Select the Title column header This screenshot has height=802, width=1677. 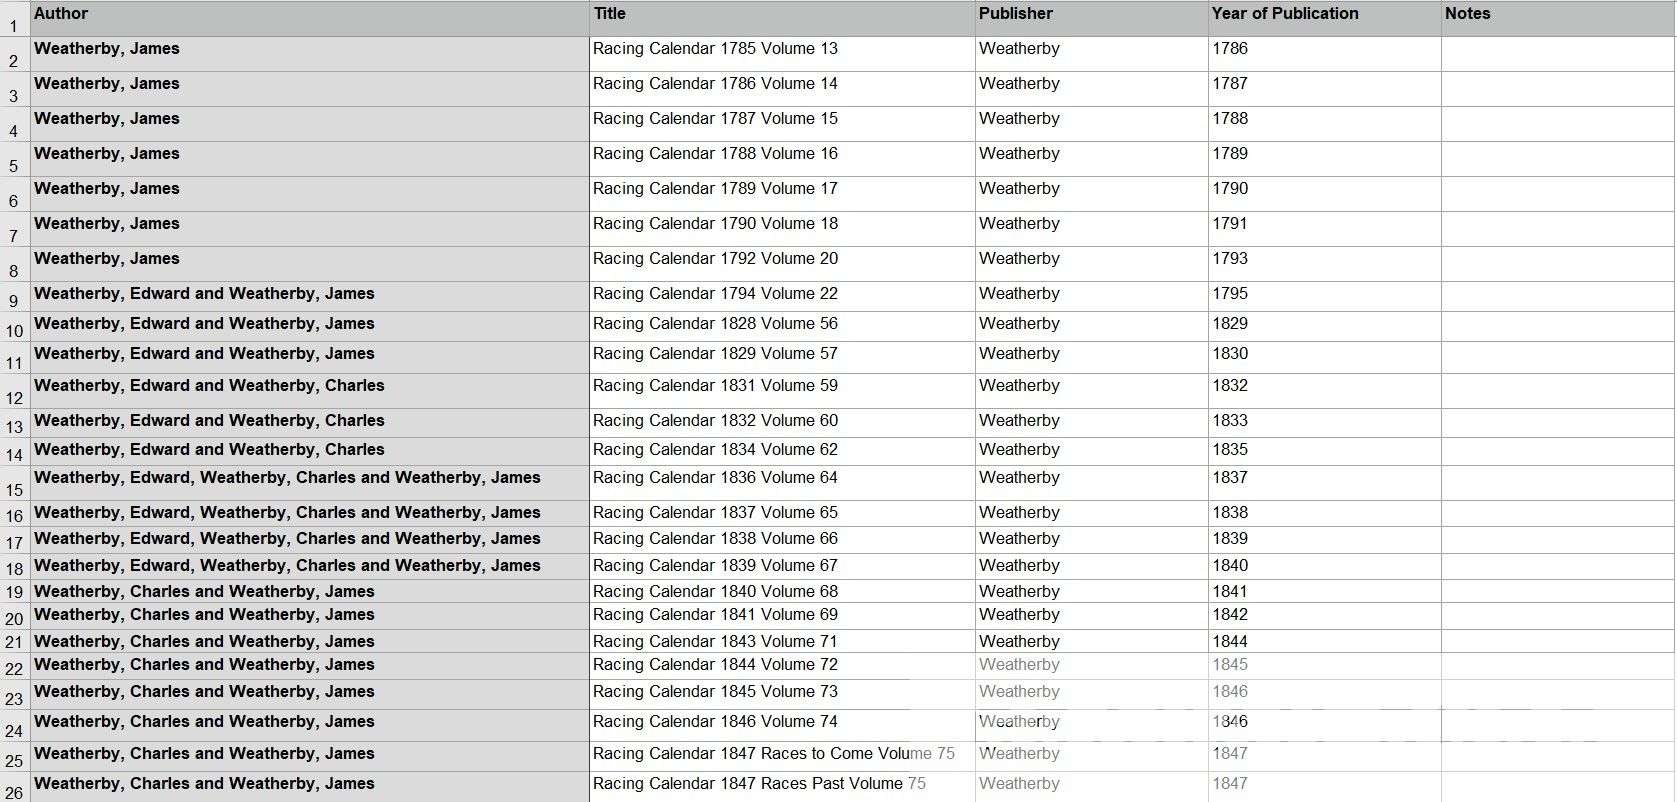(782, 18)
